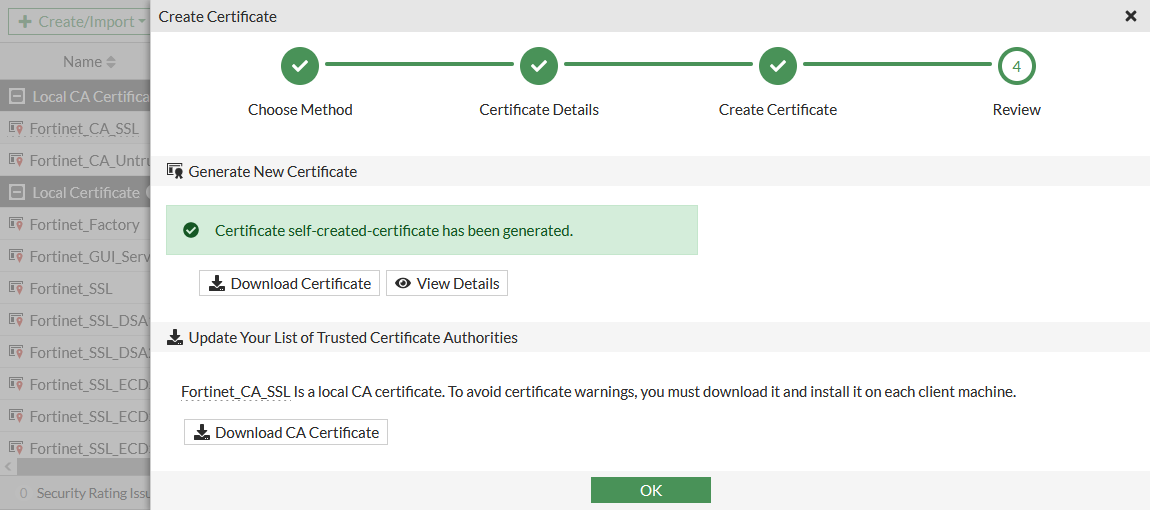Viewport: 1150px width, 510px height.
Task: Click the Choose Method step checkmark circle
Action: coord(300,67)
